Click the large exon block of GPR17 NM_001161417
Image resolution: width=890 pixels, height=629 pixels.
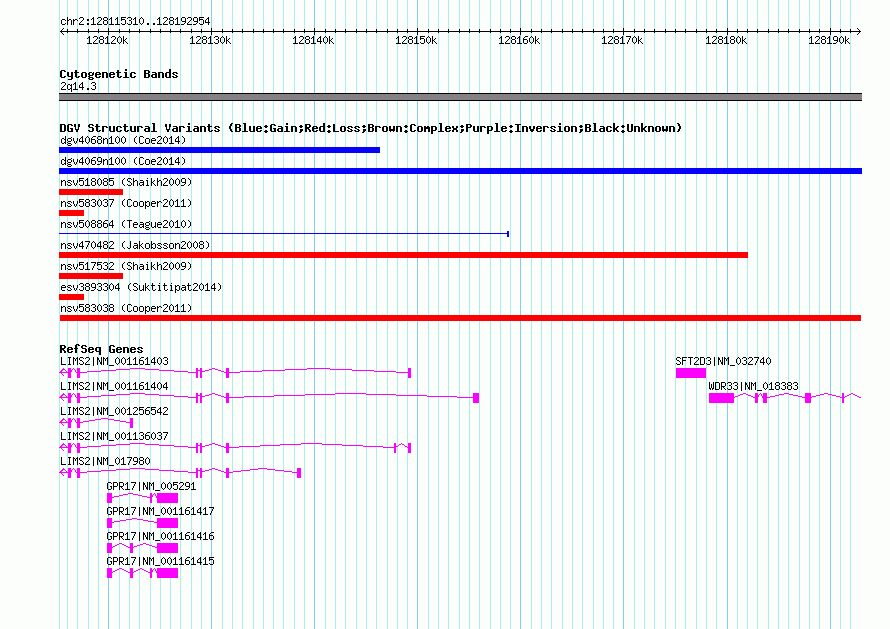click(167, 523)
